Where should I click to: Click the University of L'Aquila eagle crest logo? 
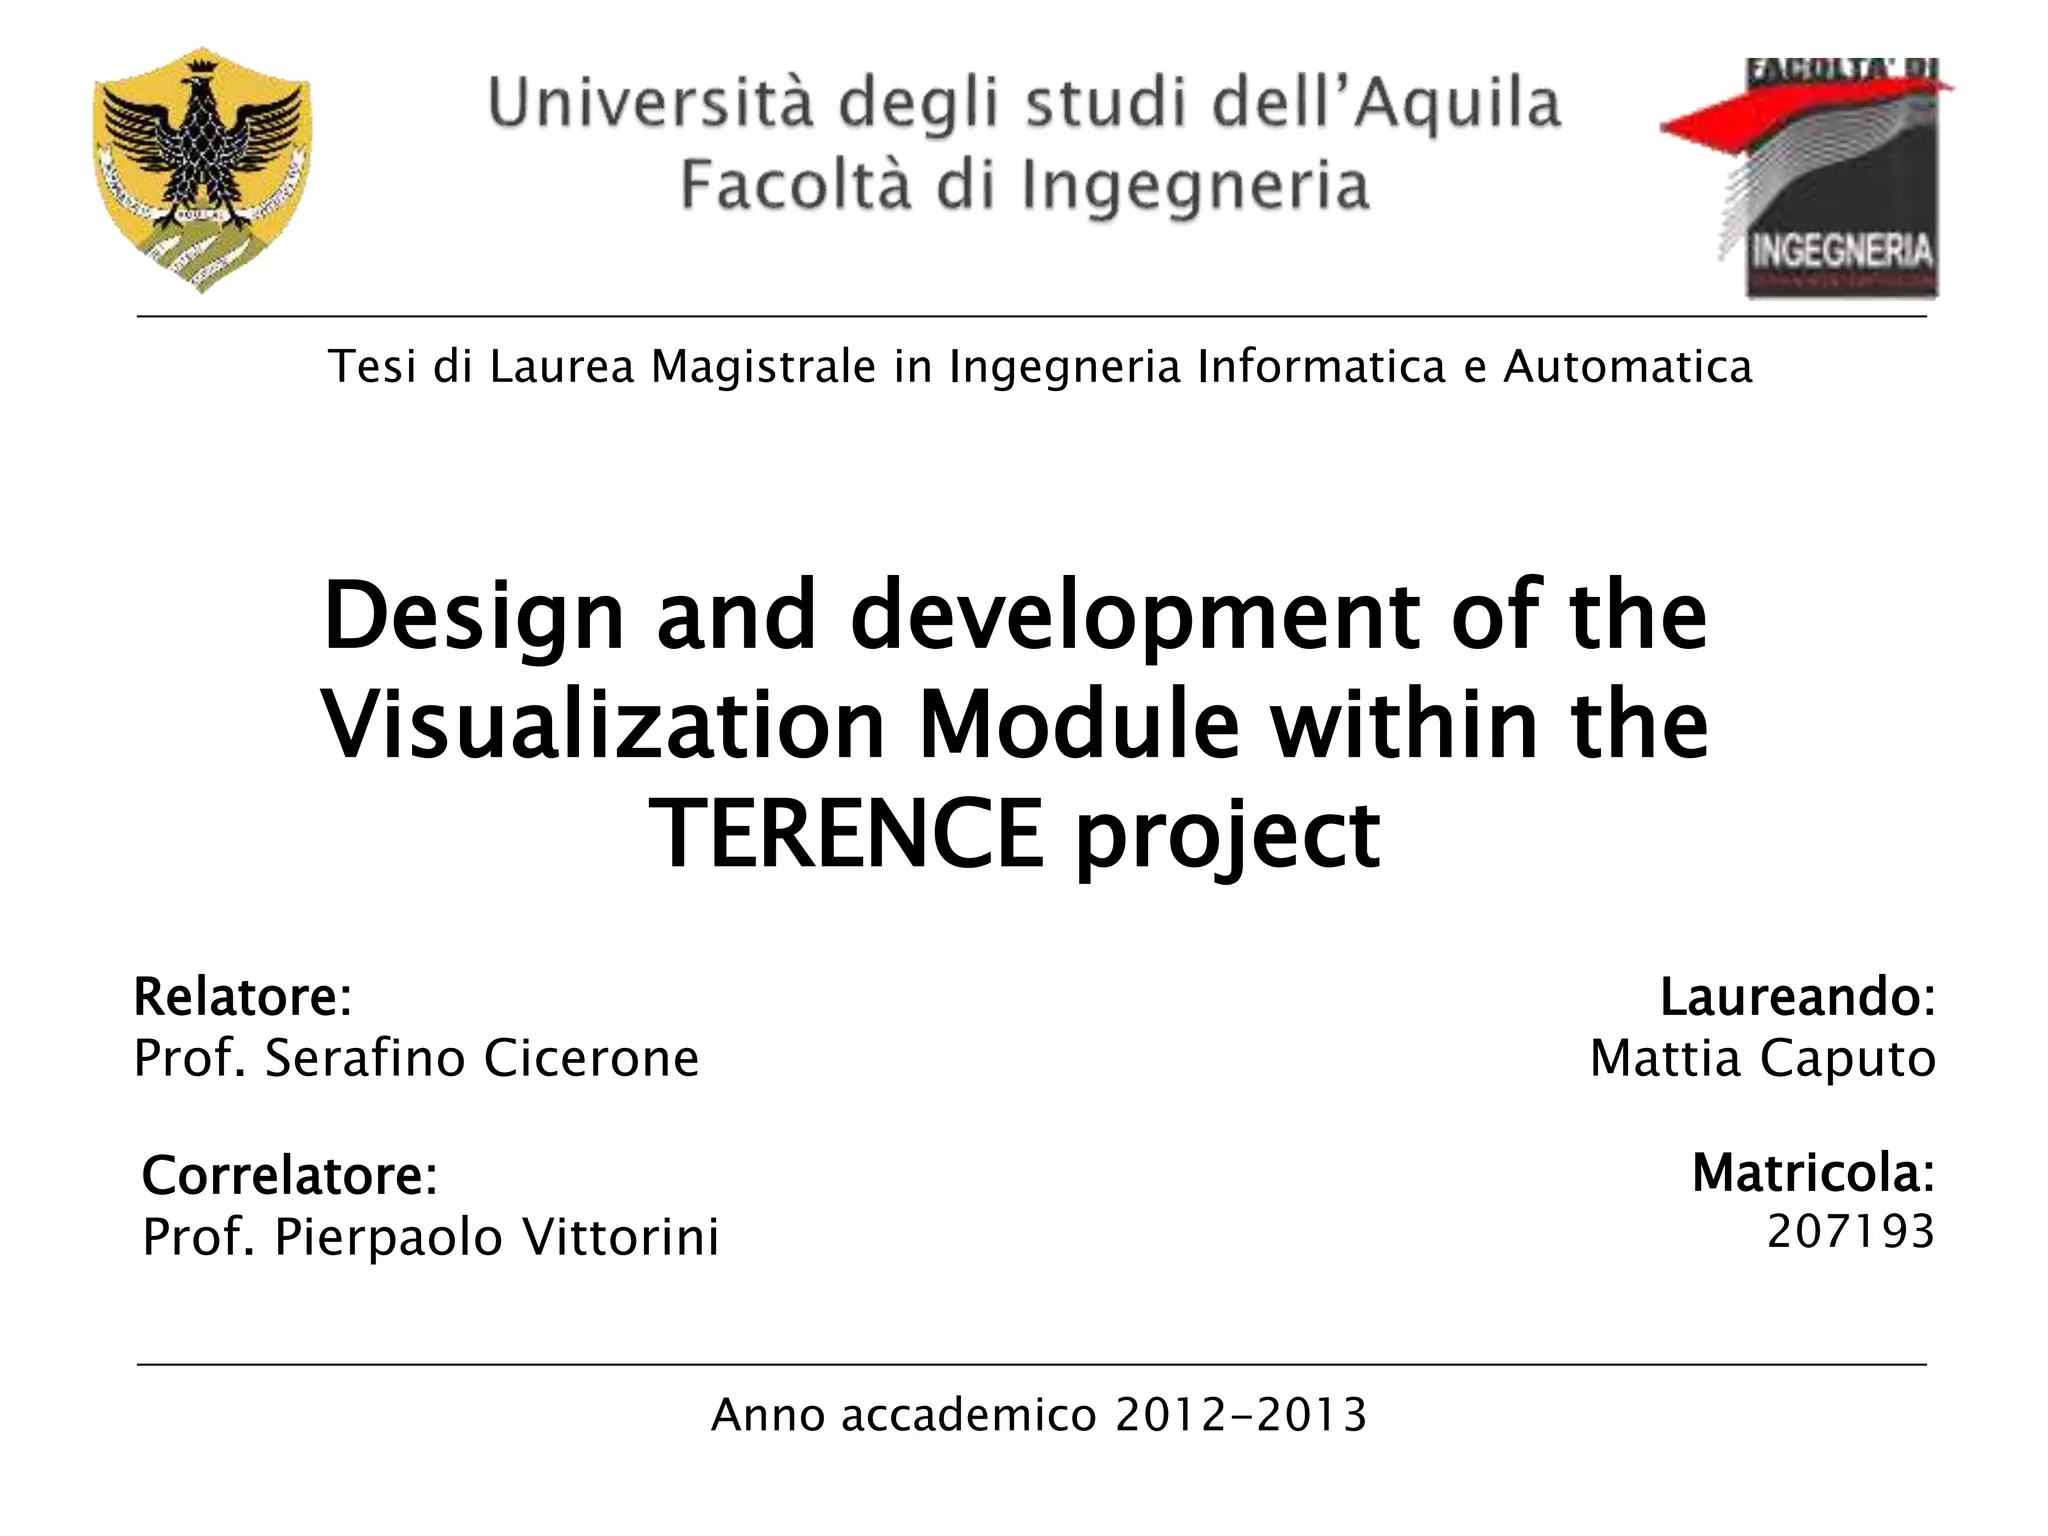(x=202, y=168)
